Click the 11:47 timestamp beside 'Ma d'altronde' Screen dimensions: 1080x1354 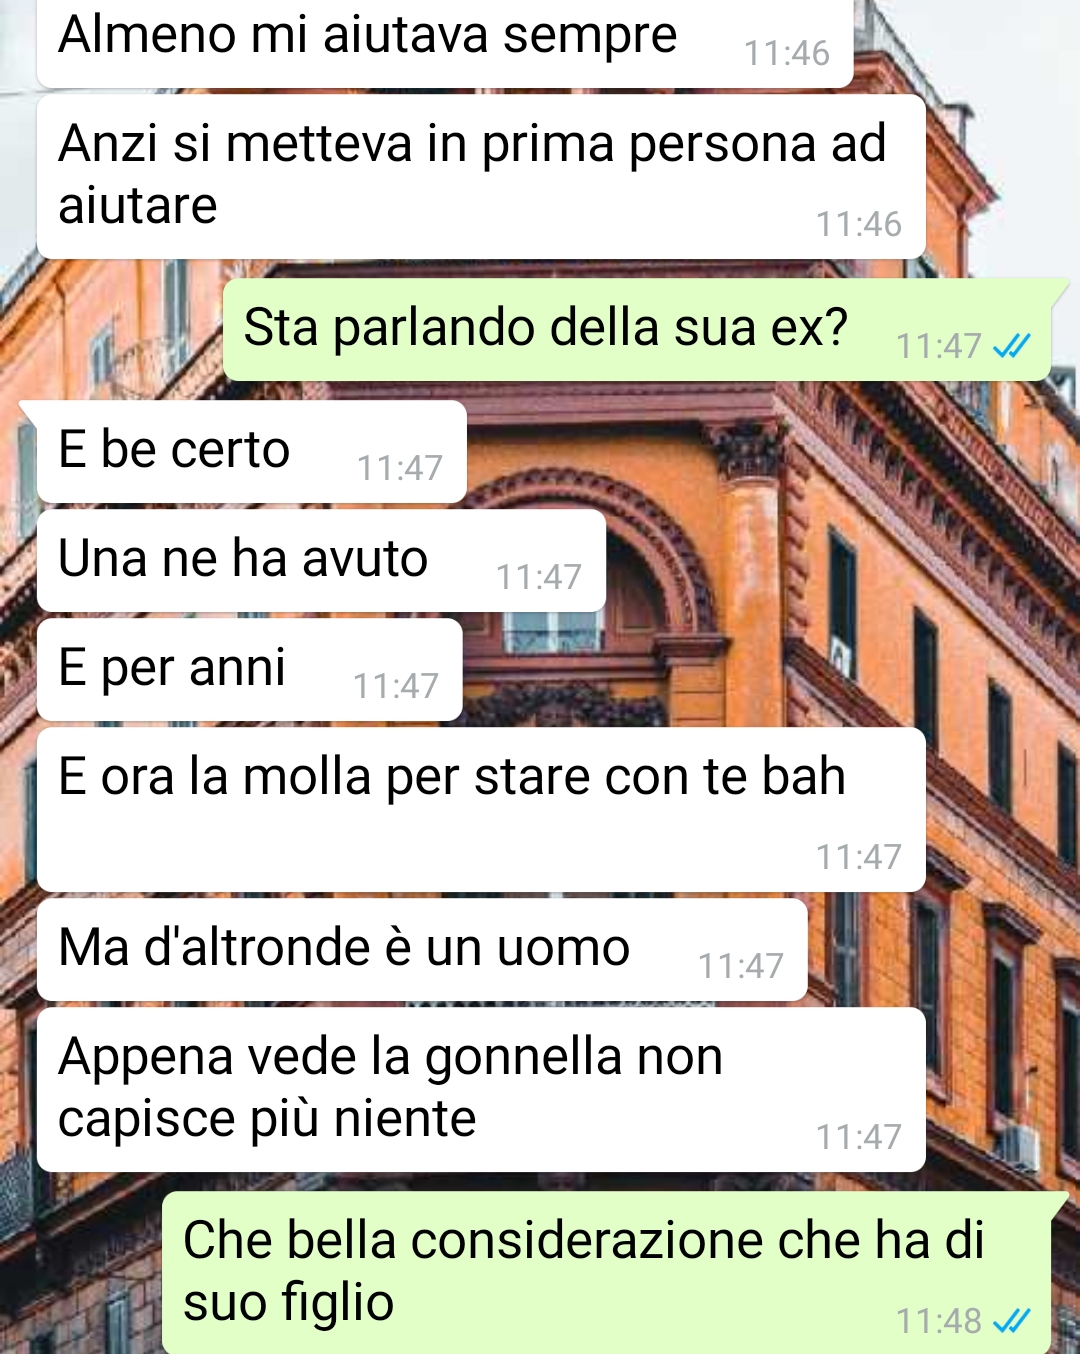tap(741, 966)
